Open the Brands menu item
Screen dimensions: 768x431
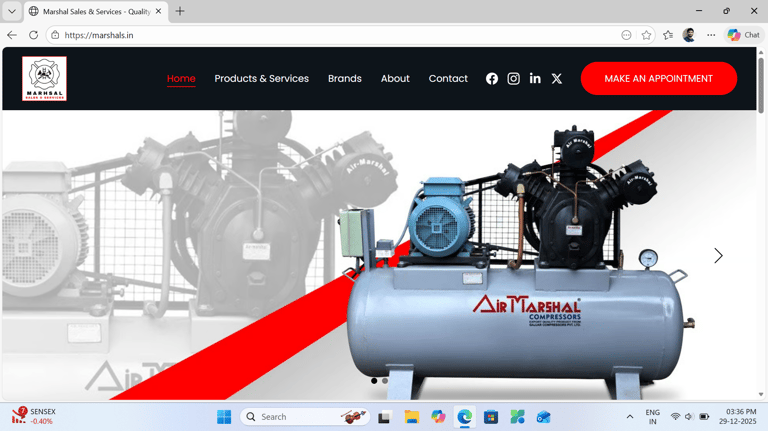coord(345,78)
